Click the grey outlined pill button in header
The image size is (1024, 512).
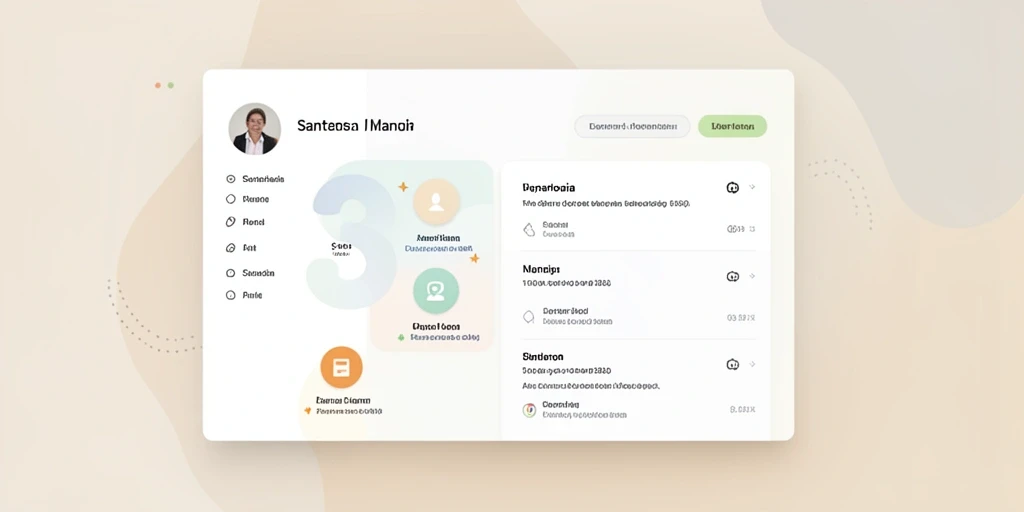pyautogui.click(x=632, y=126)
